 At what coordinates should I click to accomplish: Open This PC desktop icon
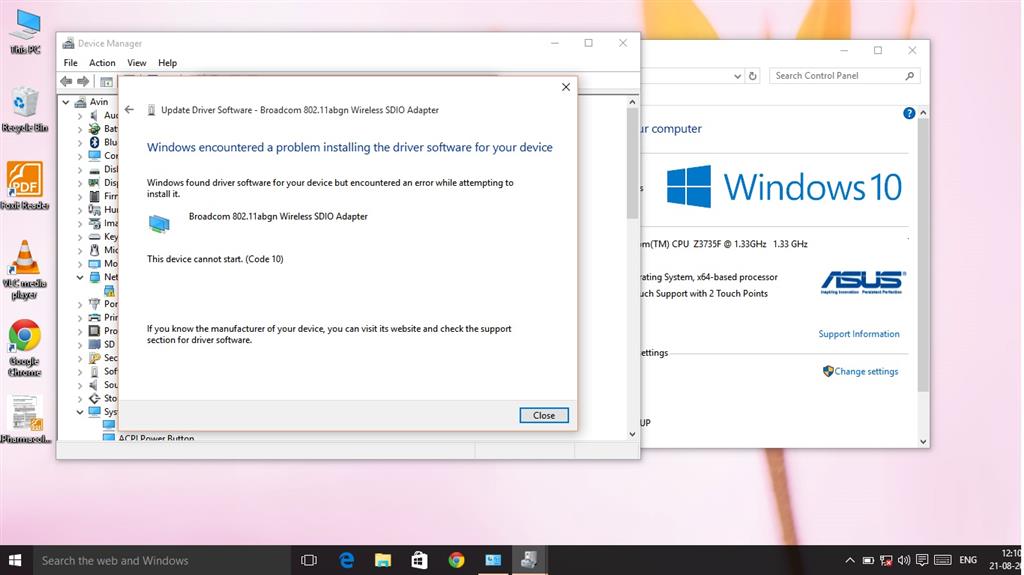coord(25,31)
